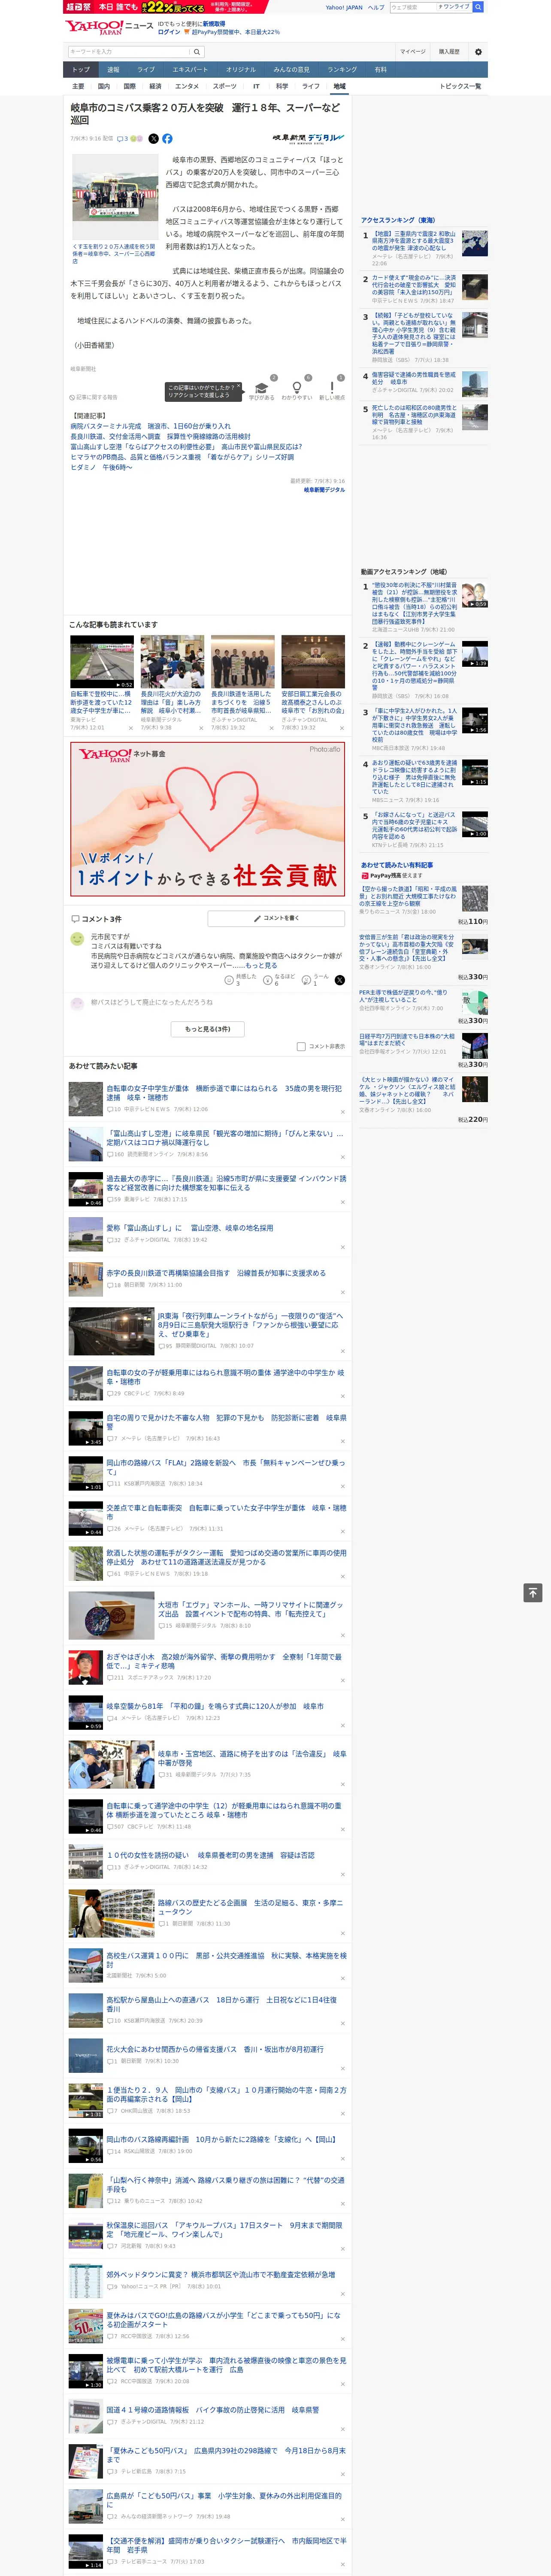This screenshot has height=2576, width=551.
Task: Focus the ウェブ検索 input field
Action: (413, 7)
